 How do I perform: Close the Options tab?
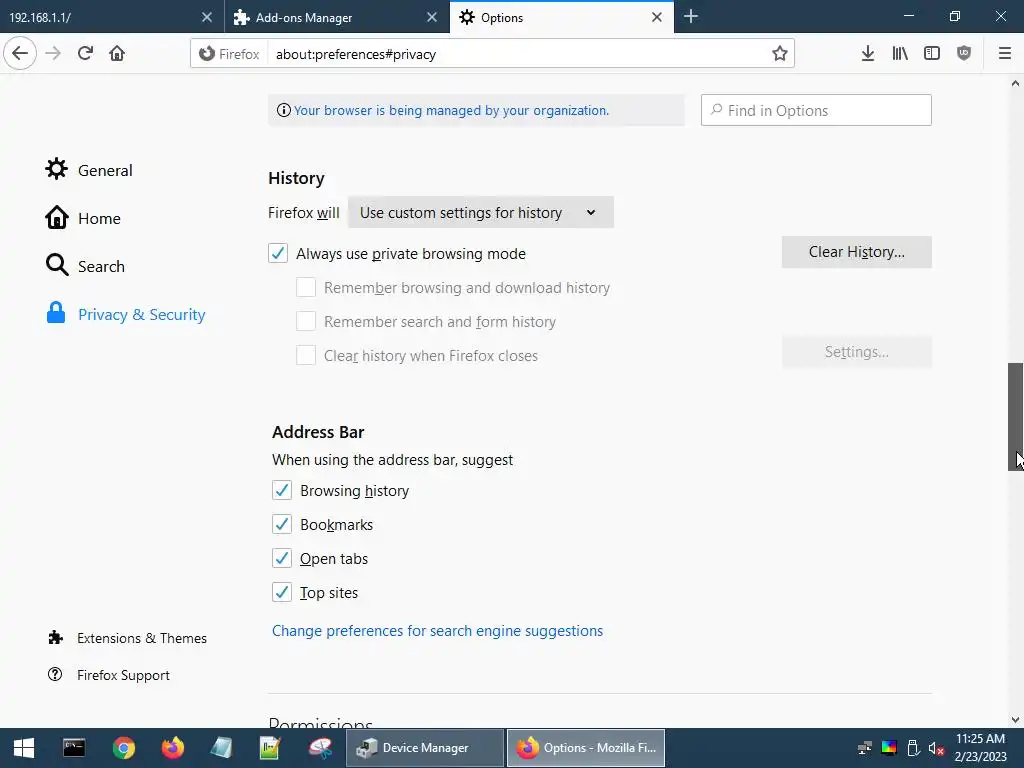click(657, 18)
